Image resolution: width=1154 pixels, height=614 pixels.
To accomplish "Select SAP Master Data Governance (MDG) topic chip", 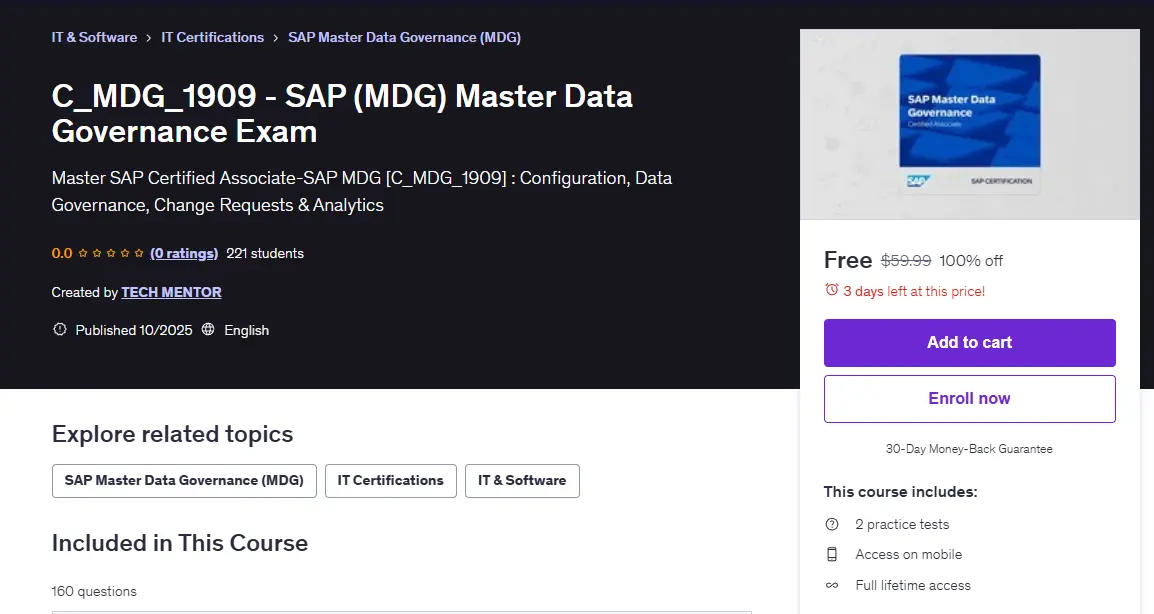I will coord(184,481).
